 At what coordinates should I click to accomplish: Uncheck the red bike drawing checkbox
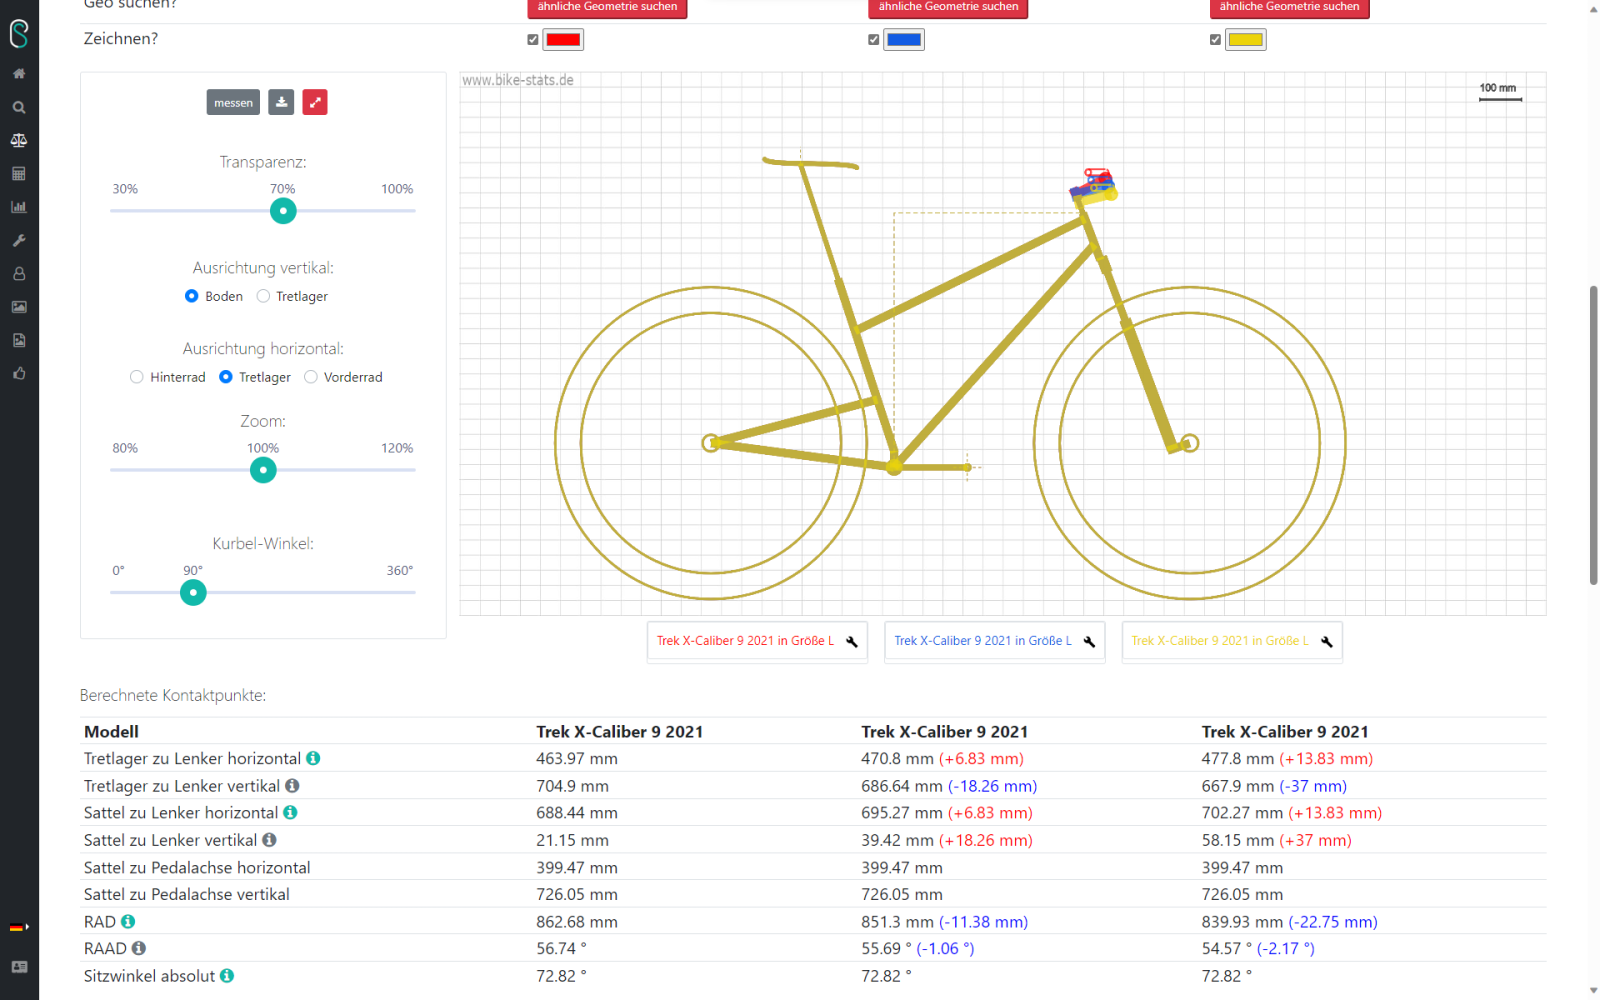(533, 40)
